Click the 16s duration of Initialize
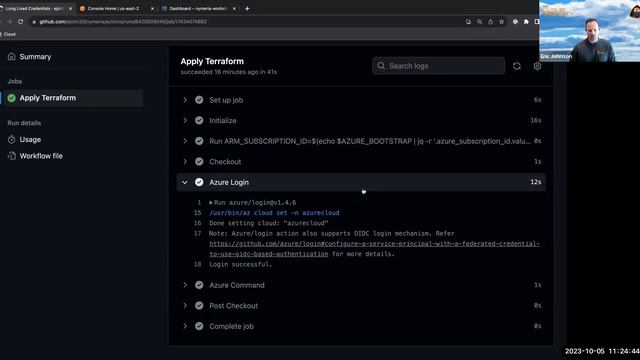 (x=536, y=120)
